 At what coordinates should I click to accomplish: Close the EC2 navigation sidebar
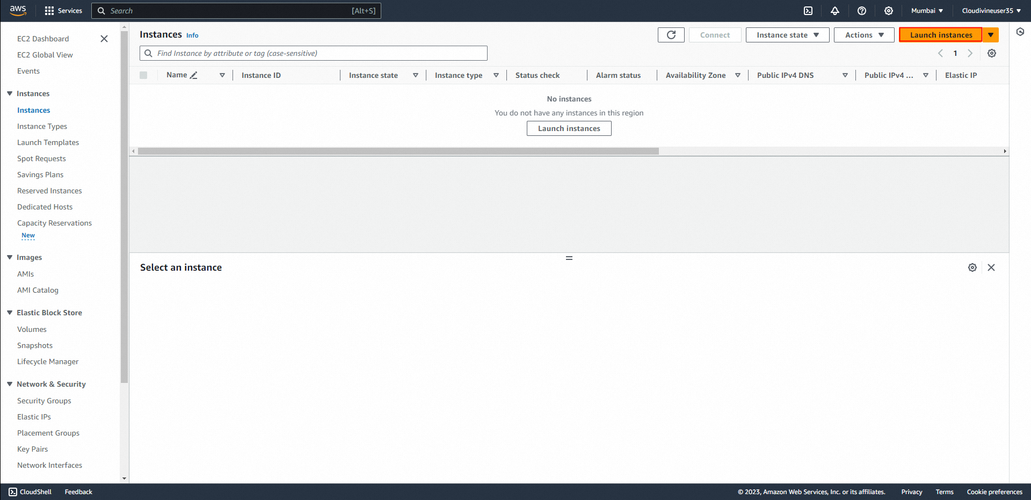104,39
